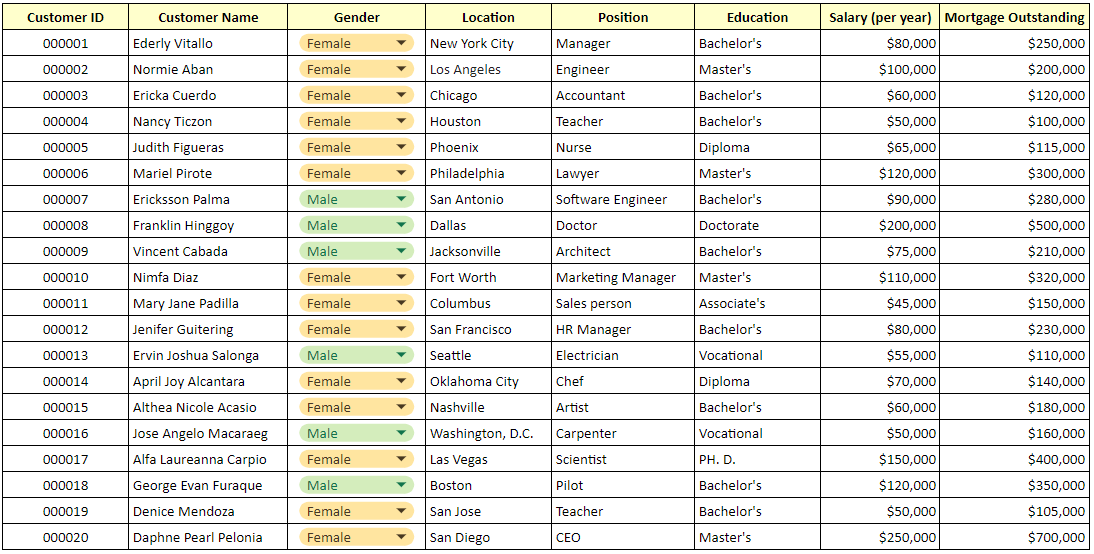Open Gender dropdown in Ervin Joshua Salonga's row
Viewport: 1094px width, 554px height.
[x=401, y=355]
